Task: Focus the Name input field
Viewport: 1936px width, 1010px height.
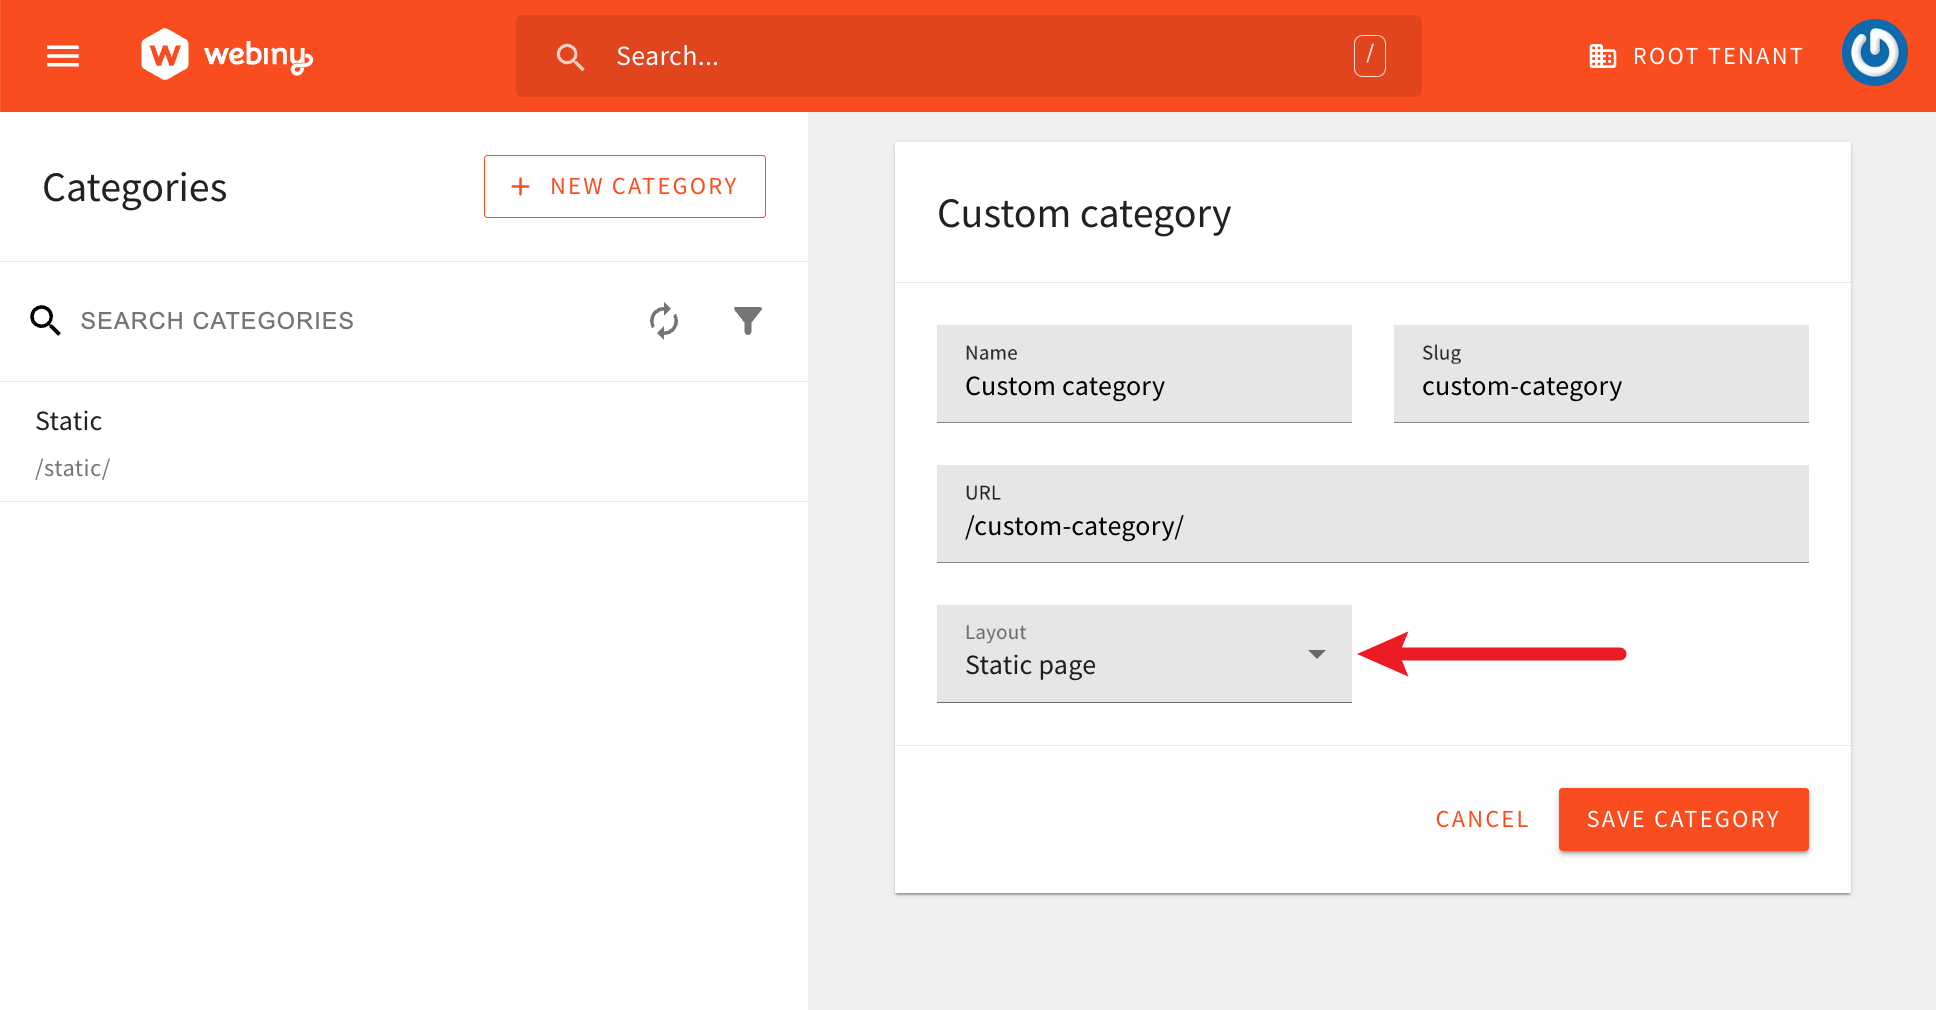Action: click(x=1143, y=386)
